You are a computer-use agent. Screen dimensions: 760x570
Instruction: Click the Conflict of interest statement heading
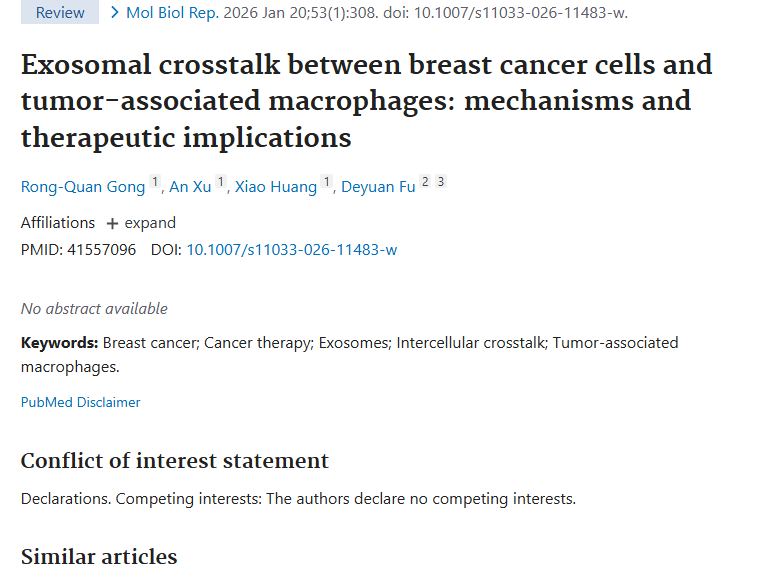pos(175,461)
